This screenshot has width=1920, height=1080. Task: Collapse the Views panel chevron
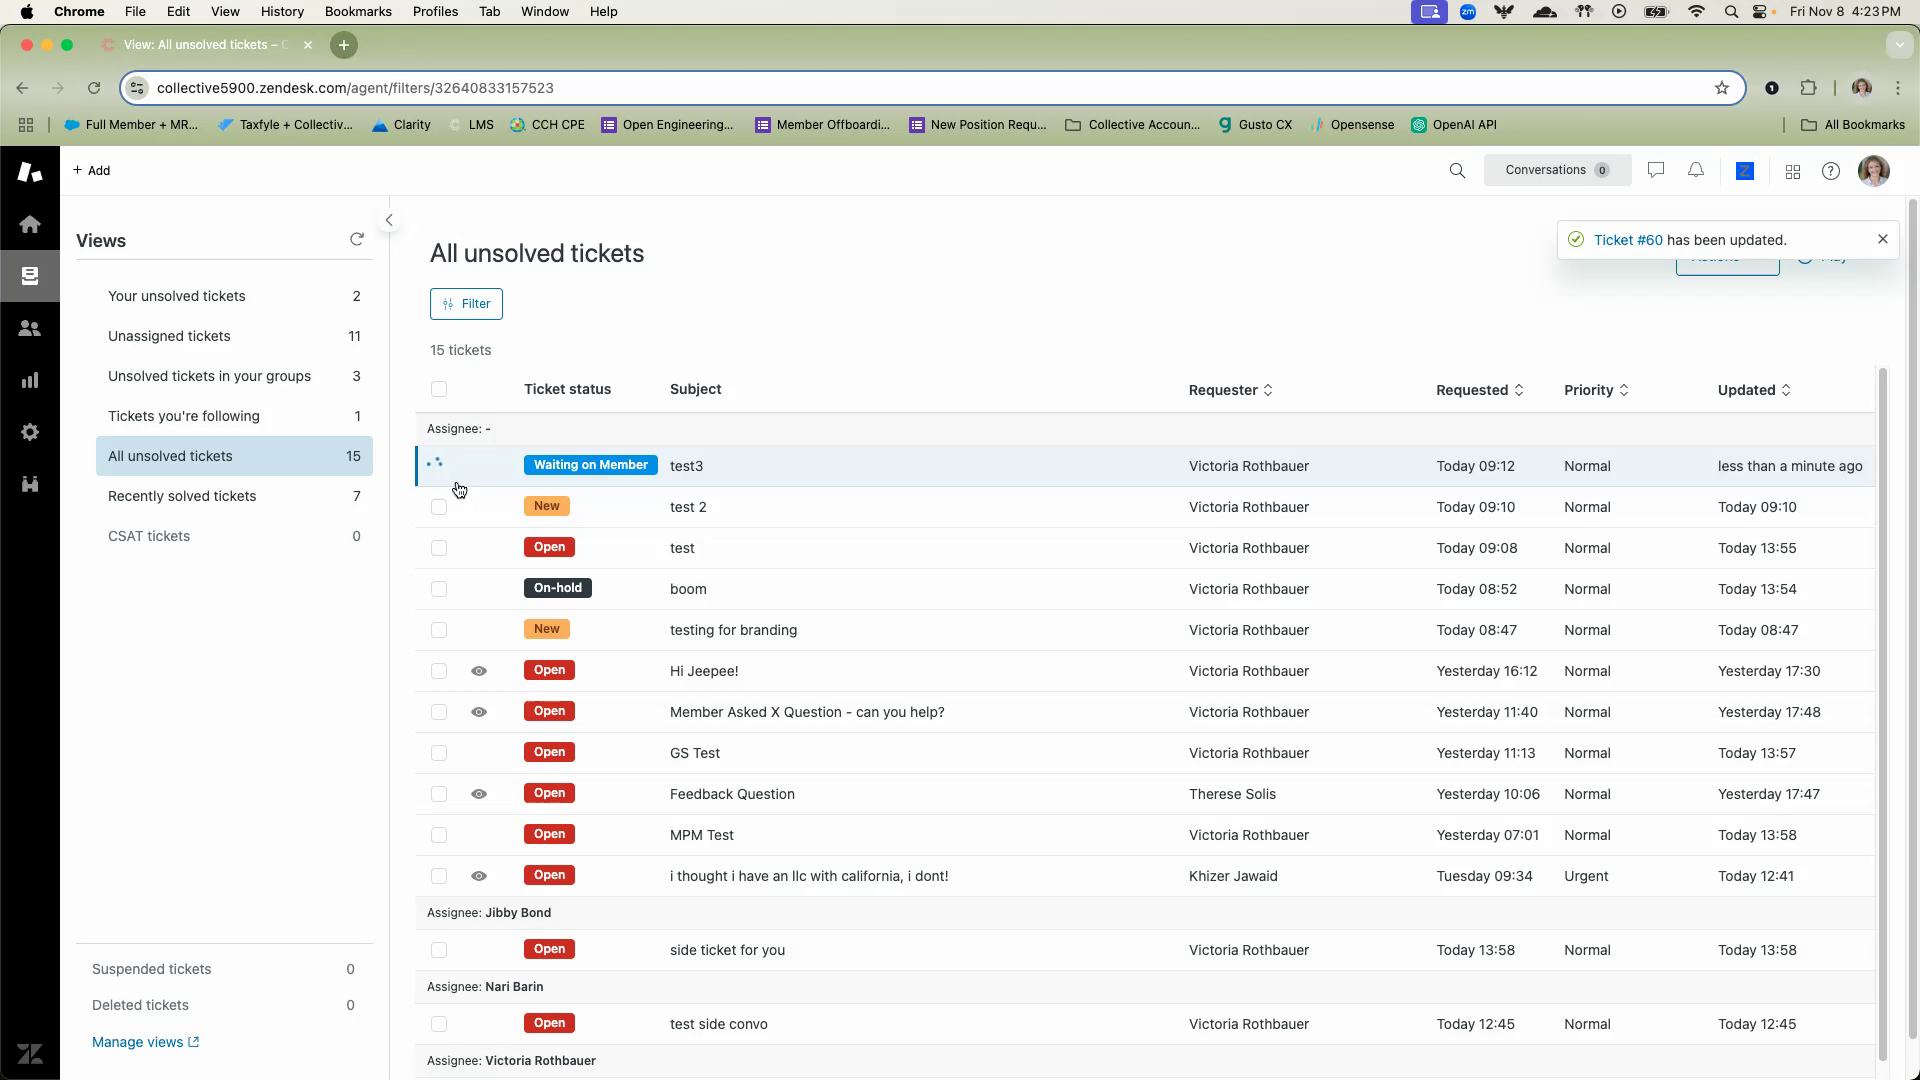[x=389, y=220]
